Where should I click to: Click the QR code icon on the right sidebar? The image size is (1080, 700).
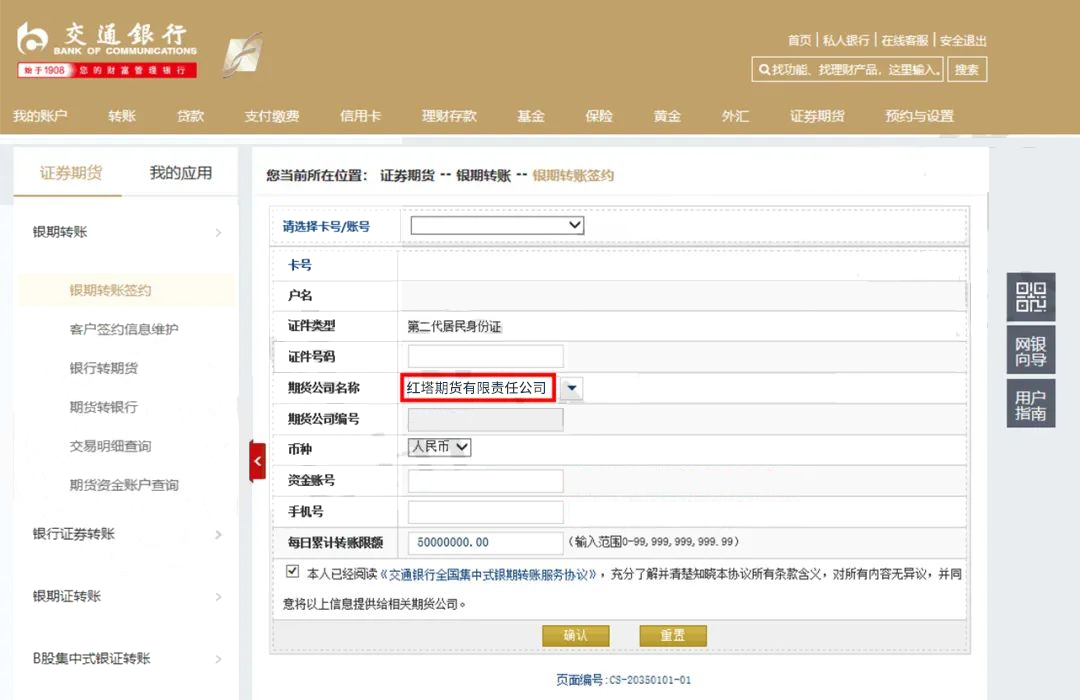1032,297
